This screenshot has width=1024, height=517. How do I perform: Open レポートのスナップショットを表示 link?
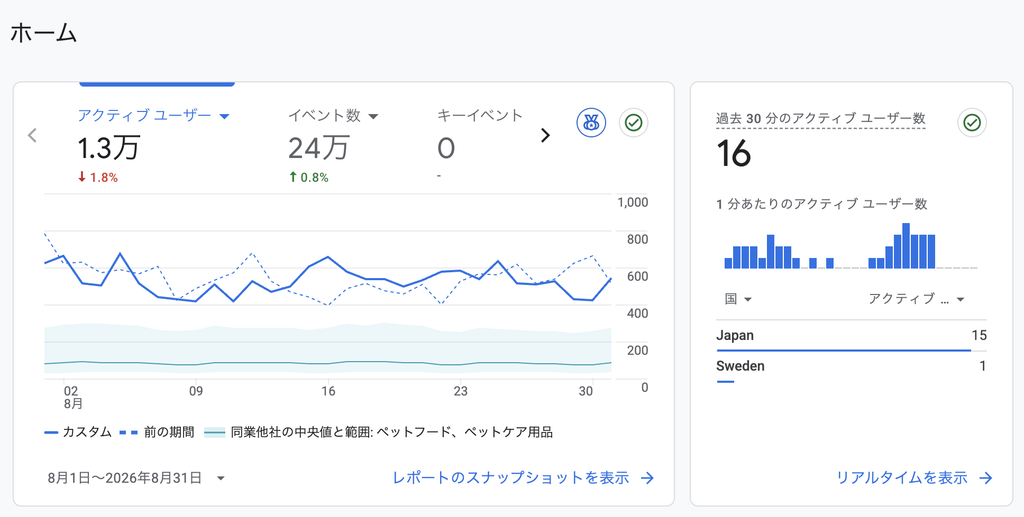523,478
